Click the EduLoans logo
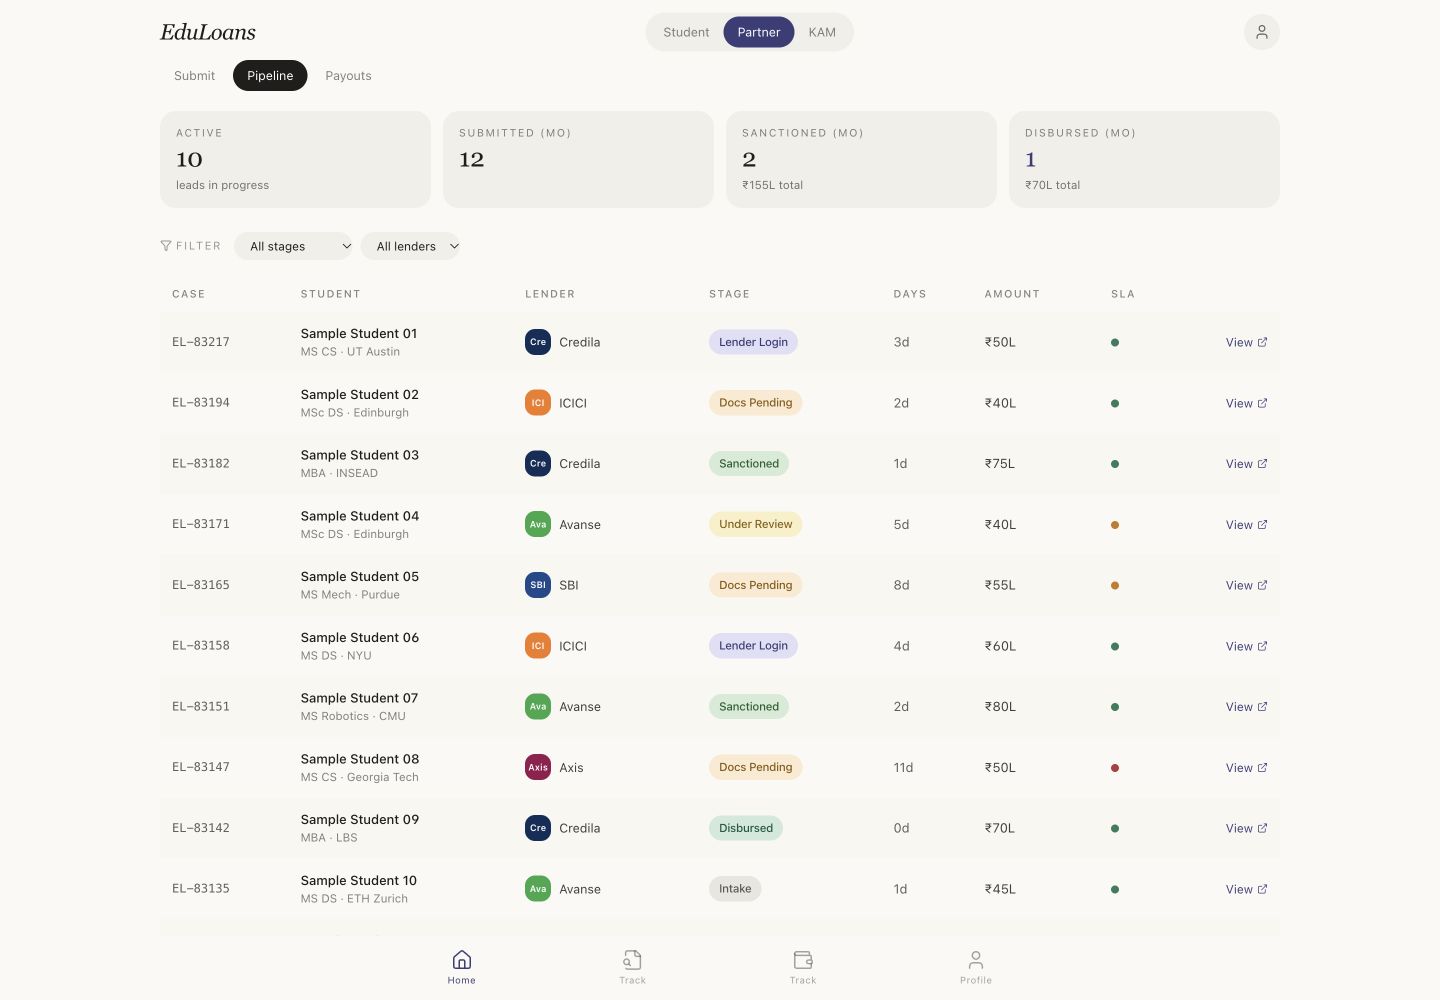This screenshot has height=1000, width=1440. [x=208, y=32]
